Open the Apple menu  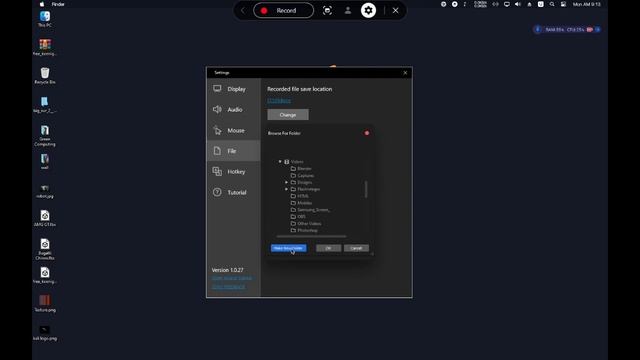[42, 4]
